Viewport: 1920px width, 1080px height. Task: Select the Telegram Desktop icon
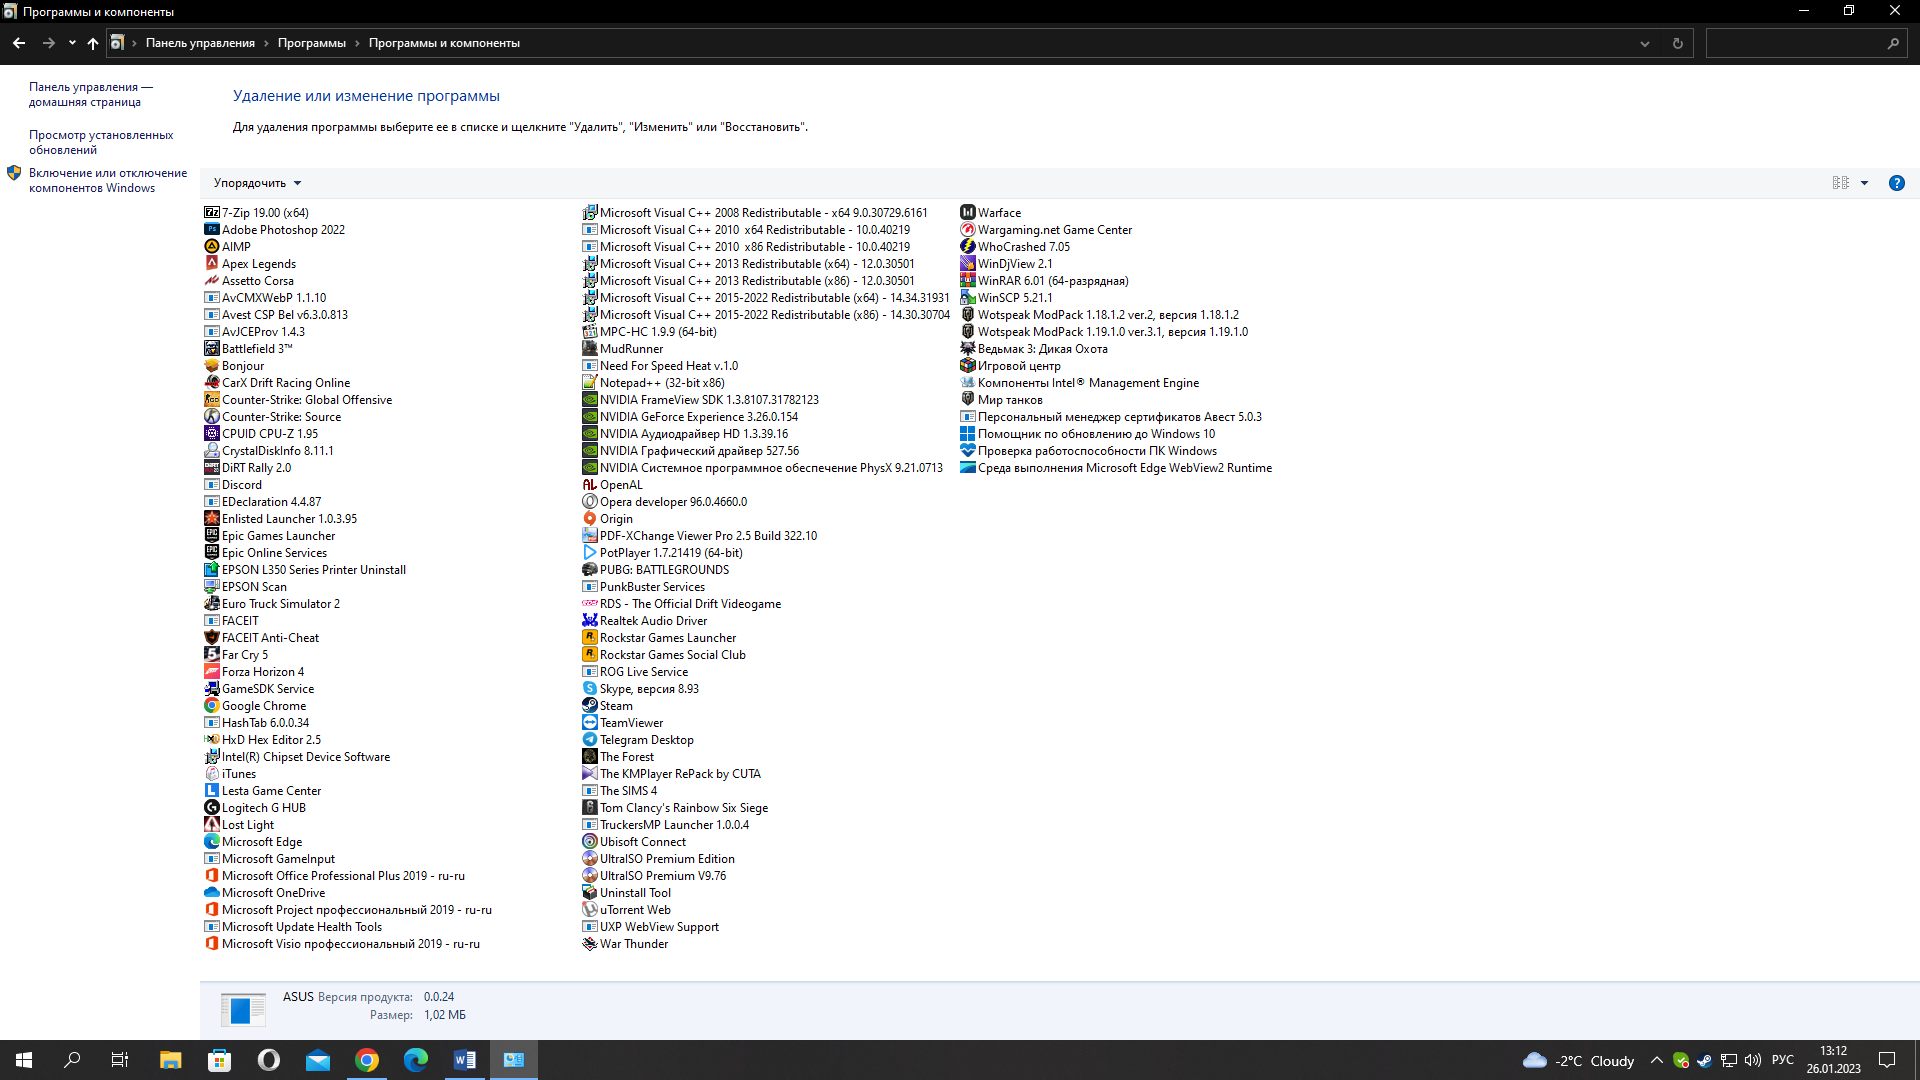click(x=589, y=740)
